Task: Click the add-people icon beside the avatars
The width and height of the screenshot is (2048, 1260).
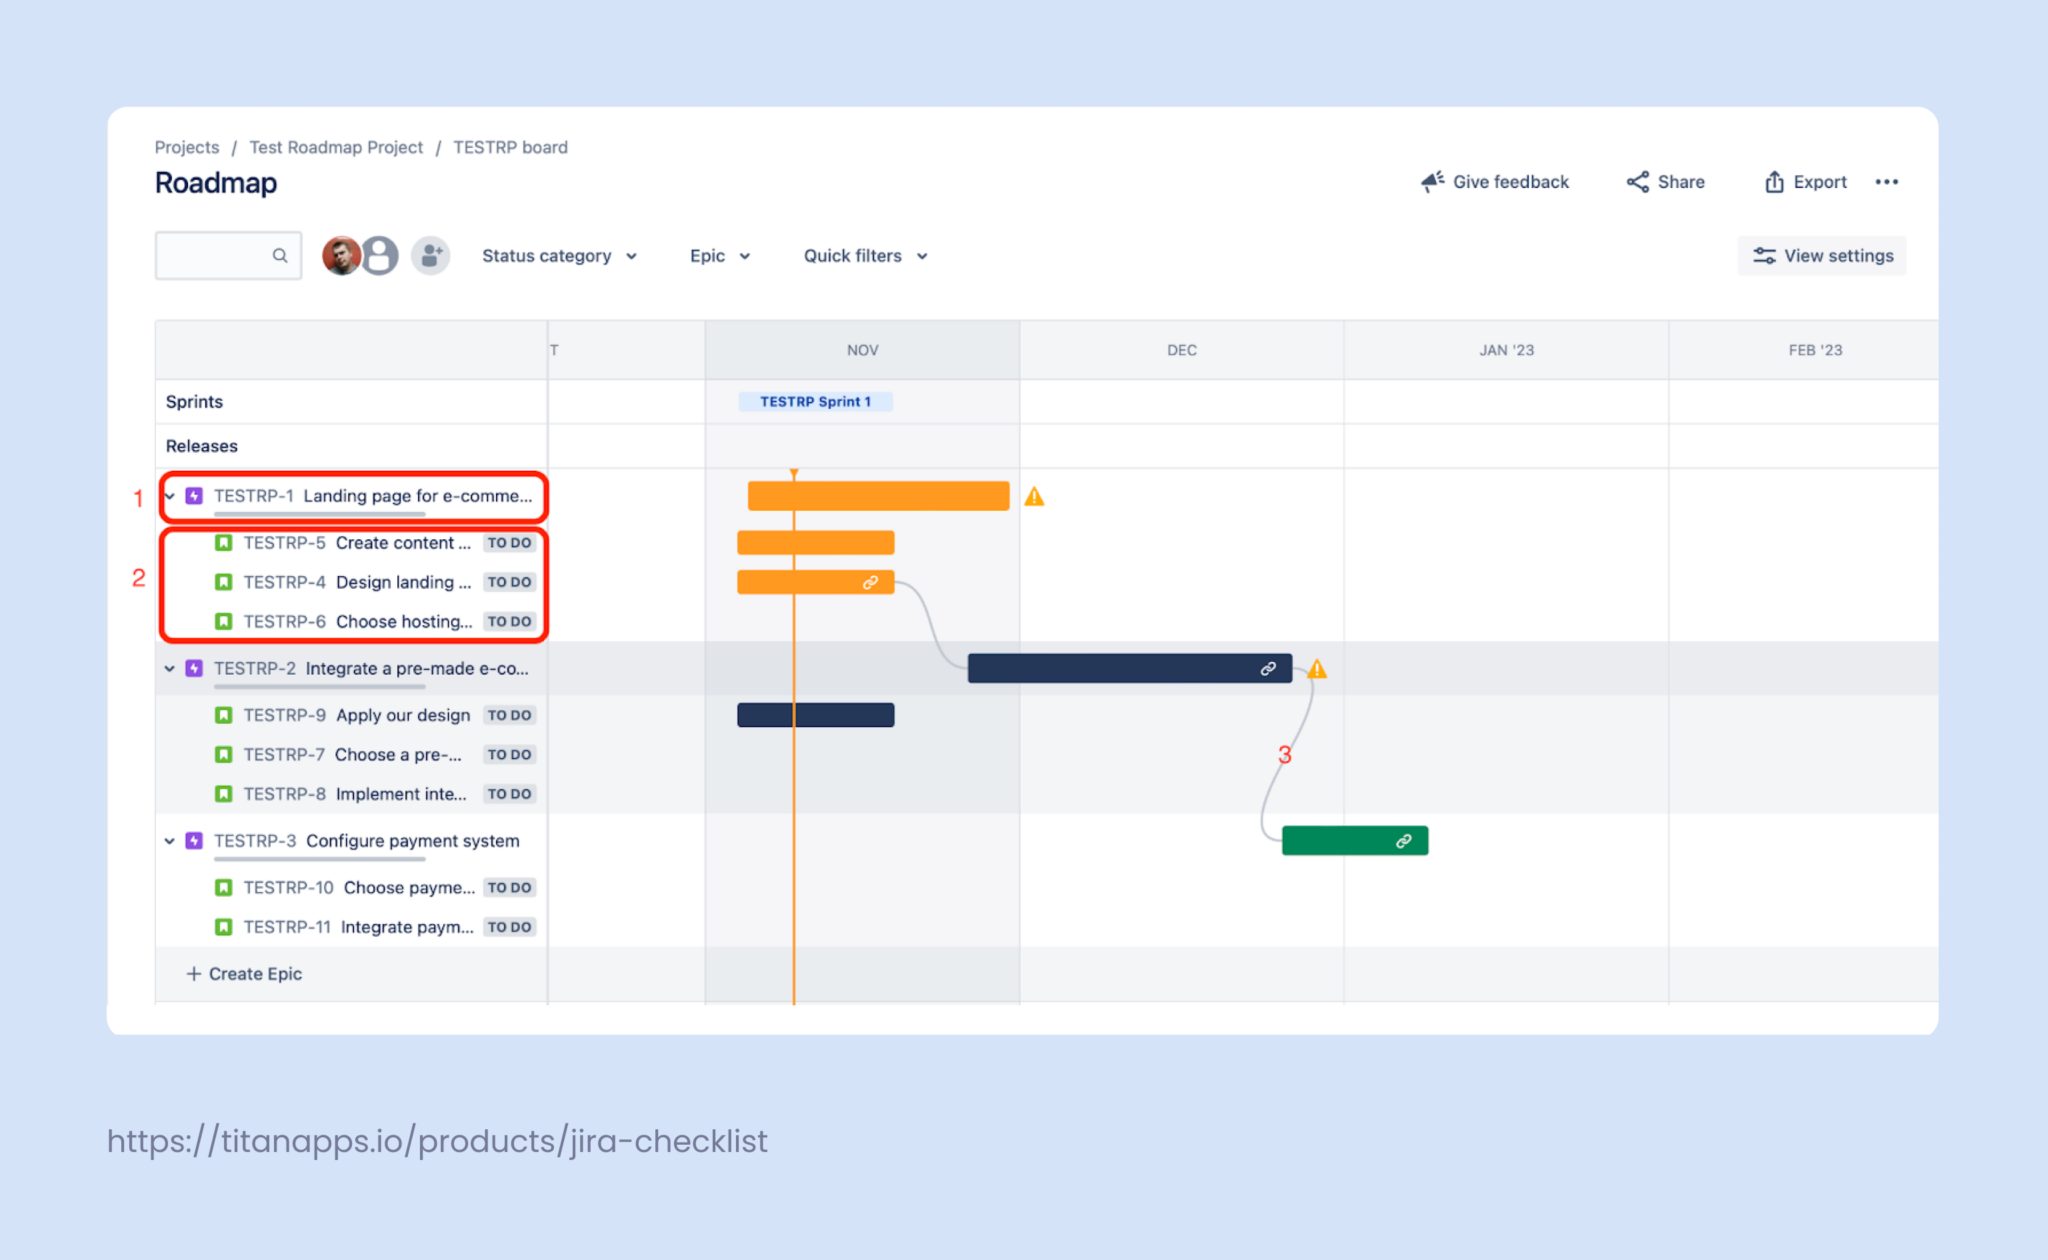Action: point(430,255)
